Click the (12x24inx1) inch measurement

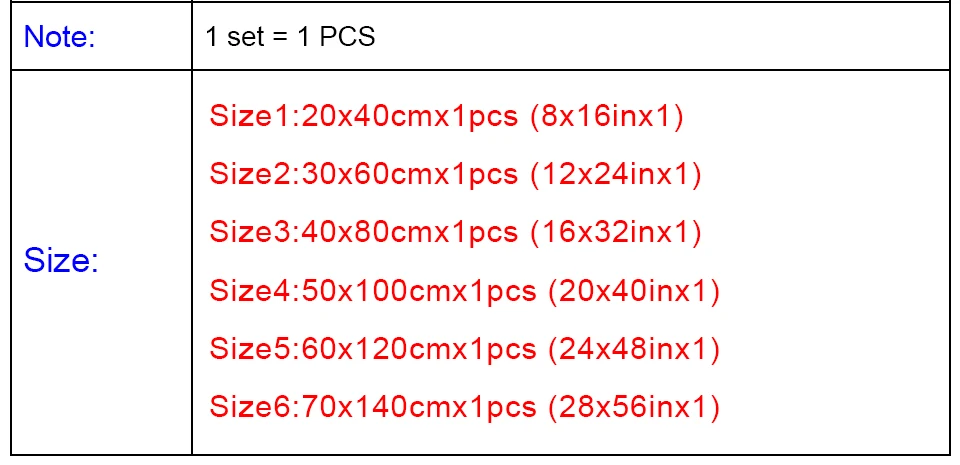616,174
